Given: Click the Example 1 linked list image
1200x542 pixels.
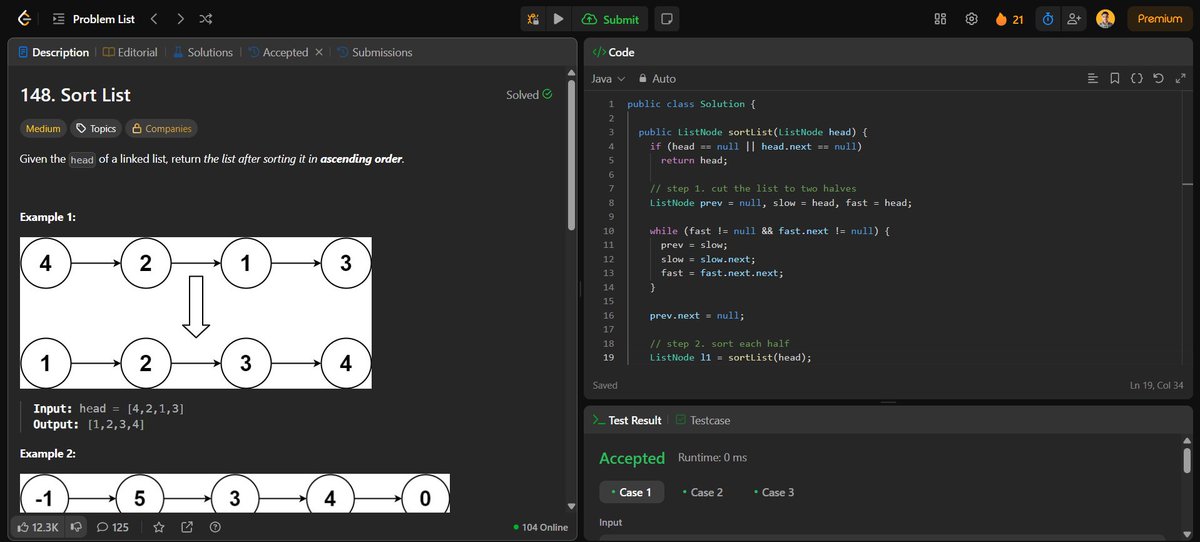Looking at the screenshot, I should 196,313.
